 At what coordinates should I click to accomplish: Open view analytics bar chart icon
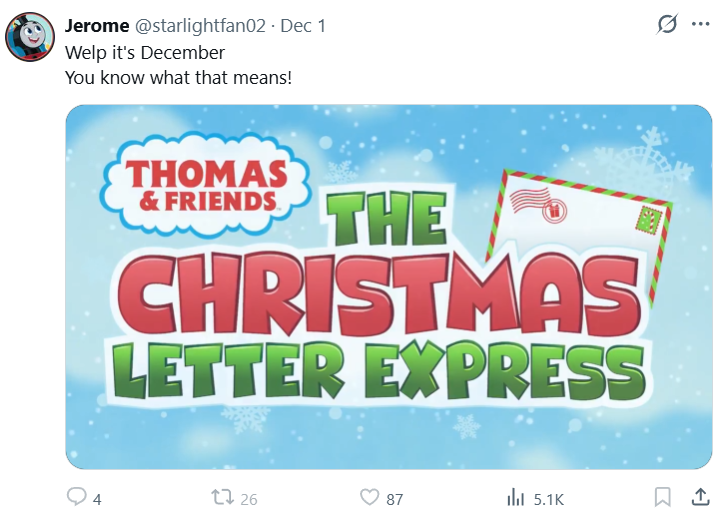tap(516, 497)
